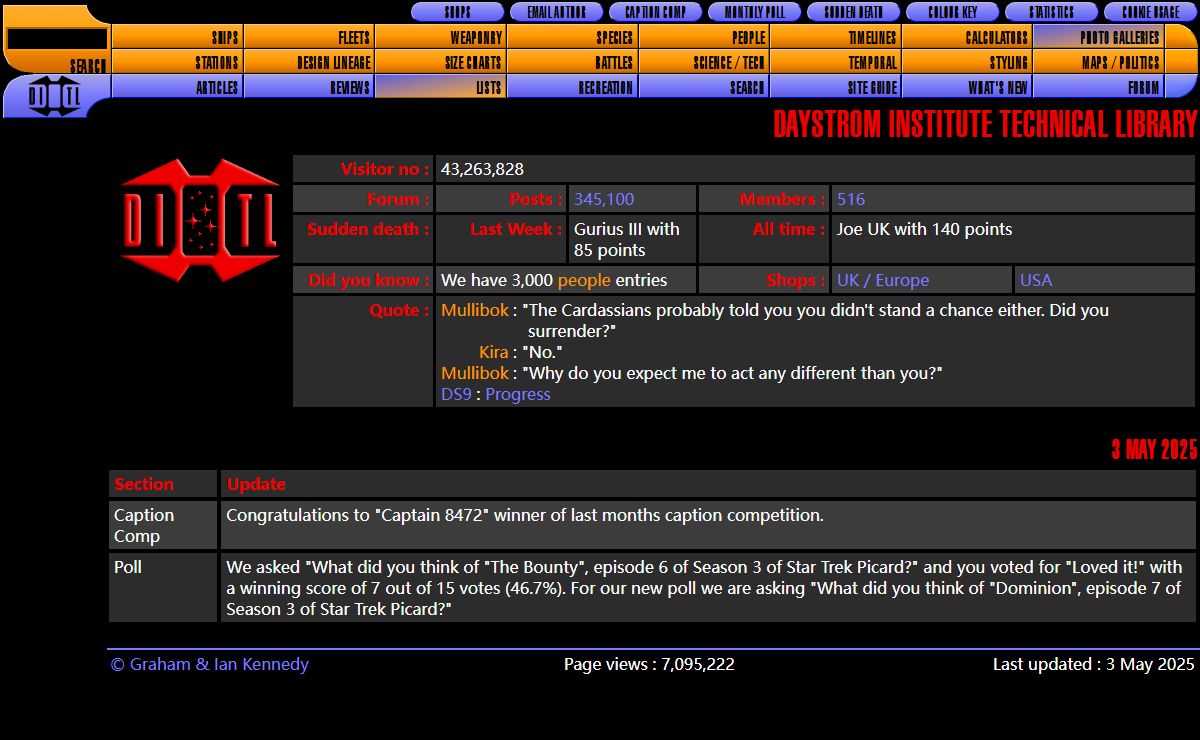Go to the Fleets section

309,37
